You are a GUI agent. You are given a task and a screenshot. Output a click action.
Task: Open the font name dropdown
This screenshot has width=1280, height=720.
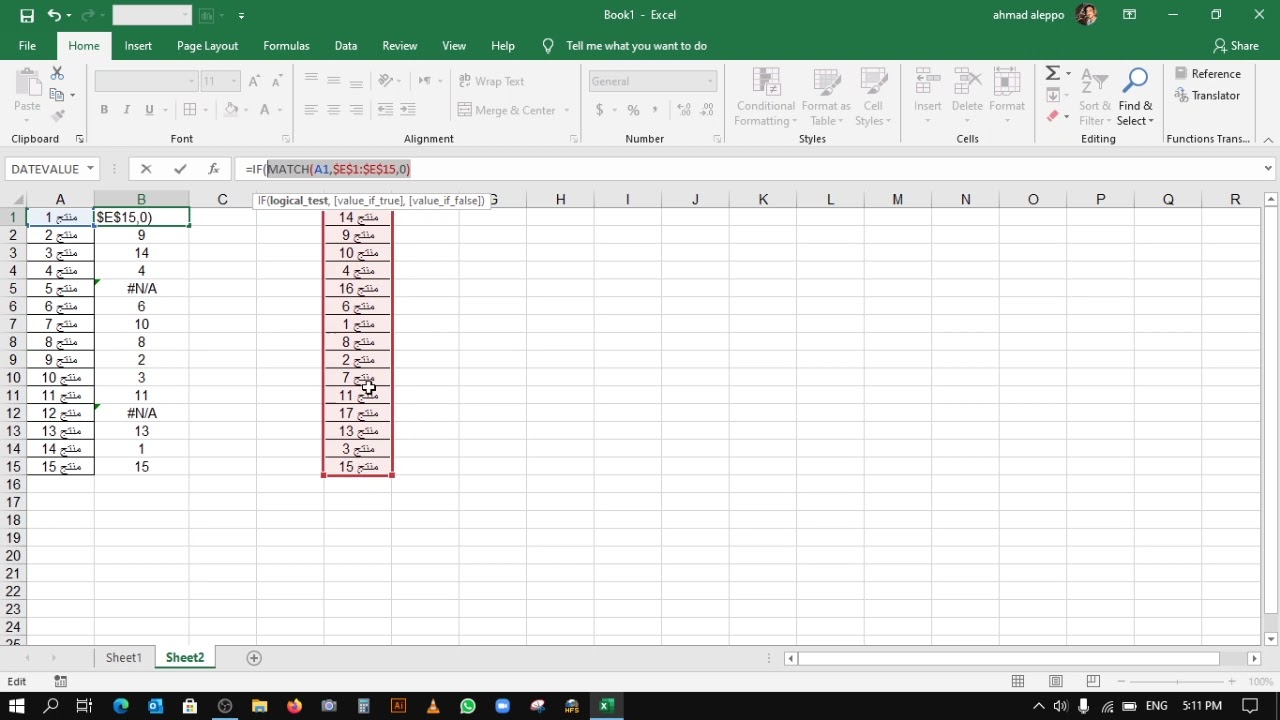pos(191,81)
